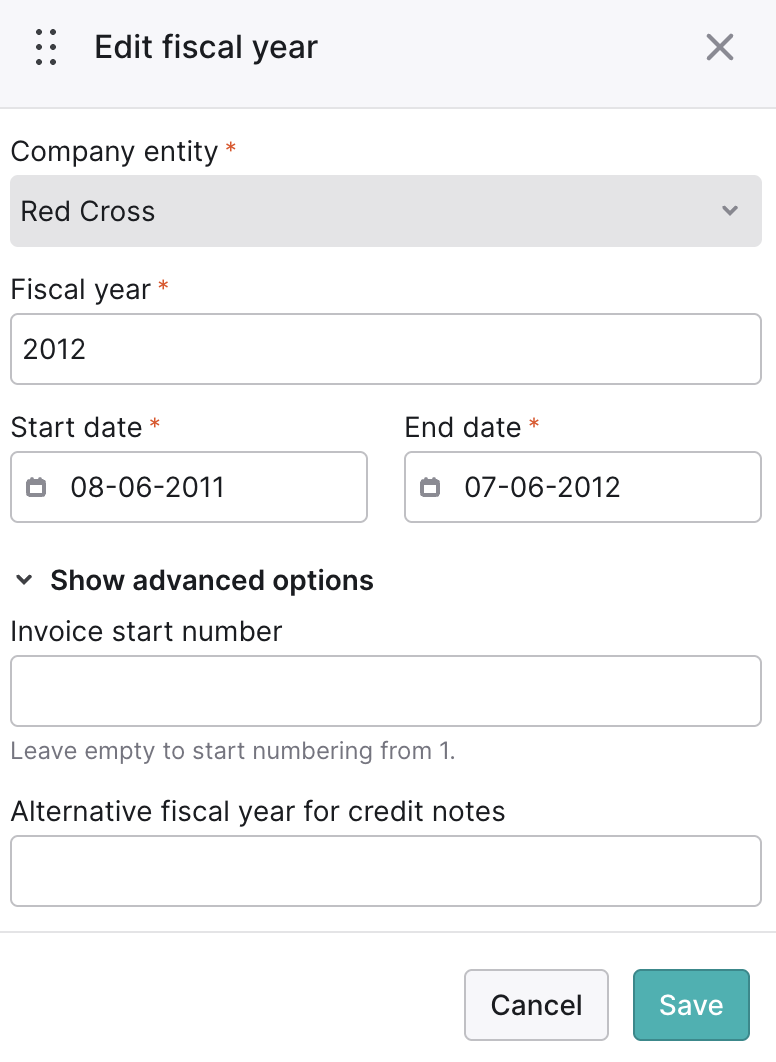Save the fiscal year changes

(691, 1005)
